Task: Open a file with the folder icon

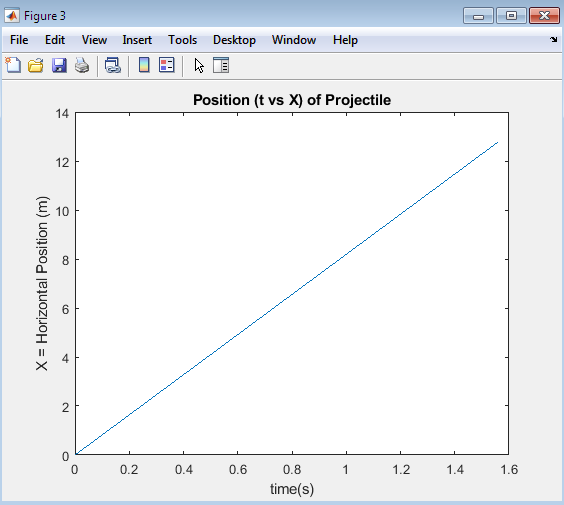Action: (x=36, y=65)
